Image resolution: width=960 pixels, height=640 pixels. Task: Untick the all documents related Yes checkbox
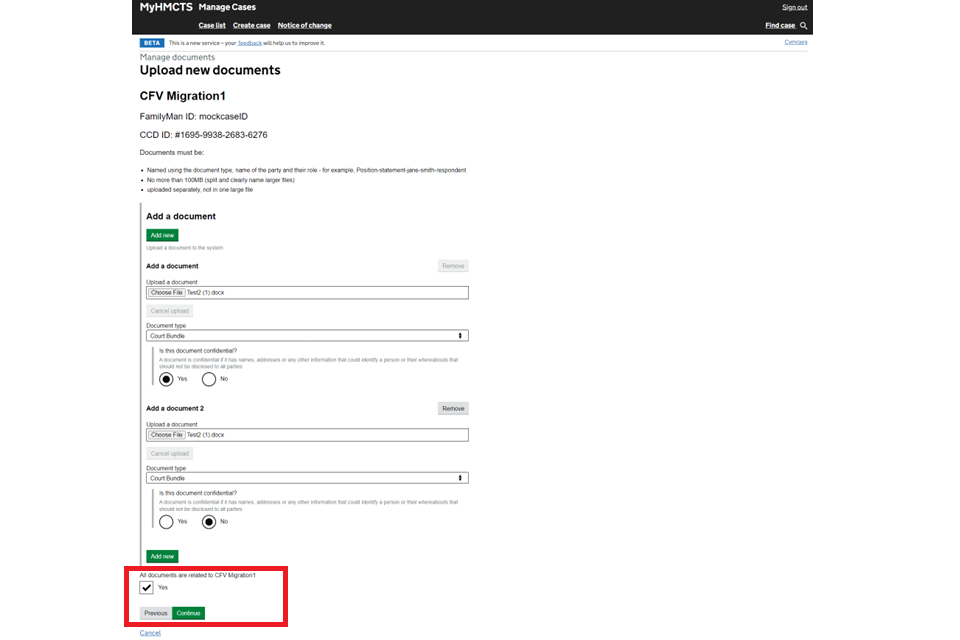[x=146, y=588]
